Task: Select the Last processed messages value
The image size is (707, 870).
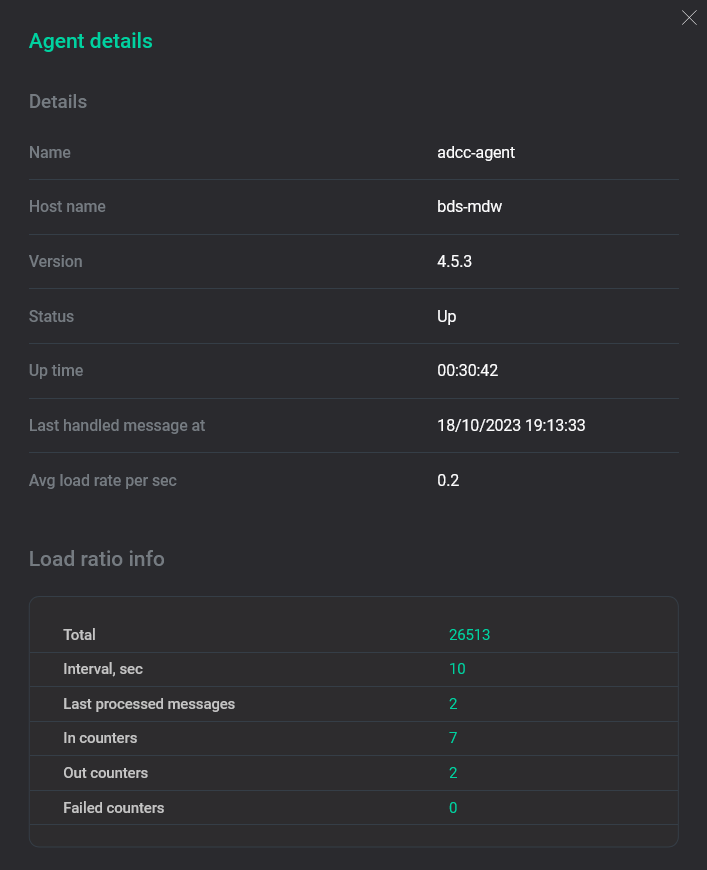Action: pos(453,703)
